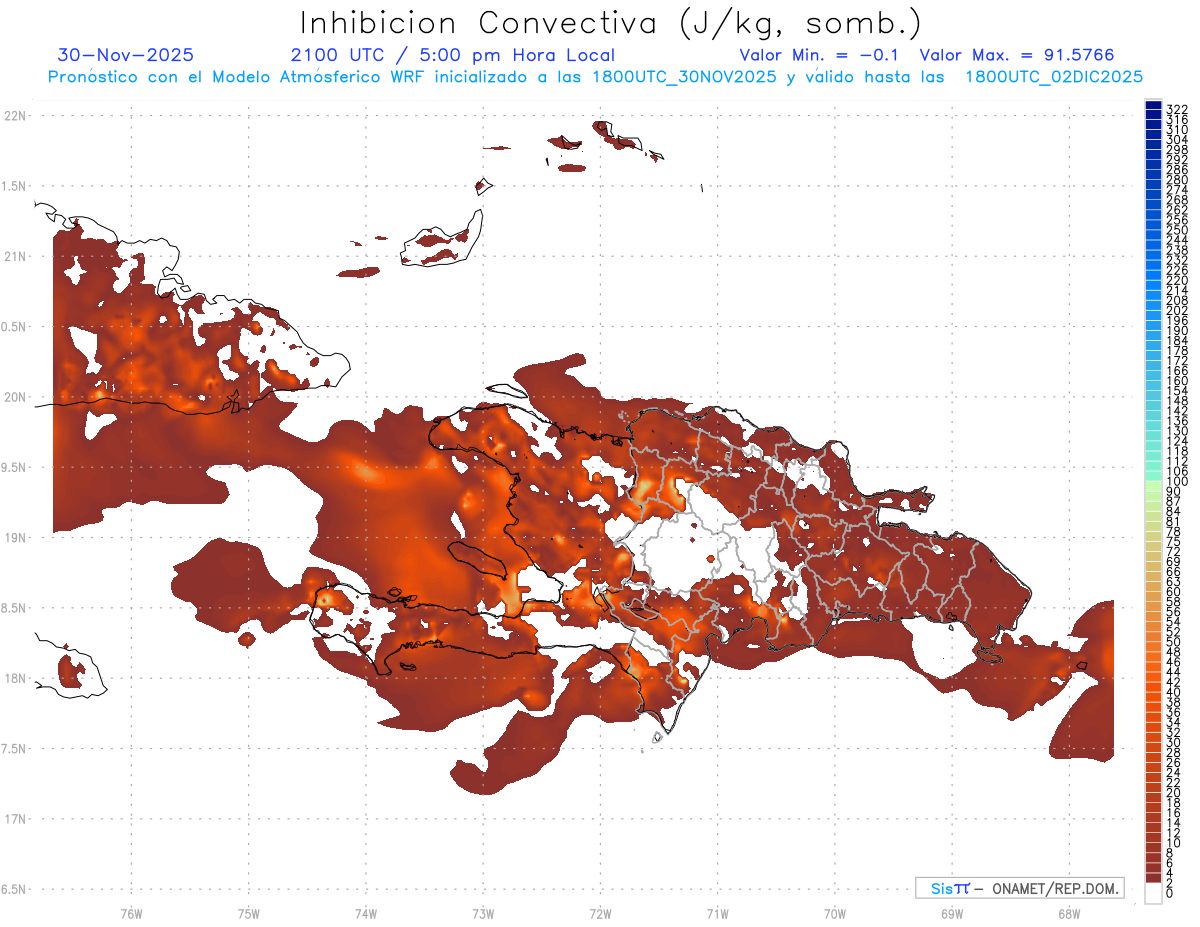Select the 68W longitude axis label
The height and width of the screenshot is (927, 1200).
pyautogui.click(x=1068, y=913)
